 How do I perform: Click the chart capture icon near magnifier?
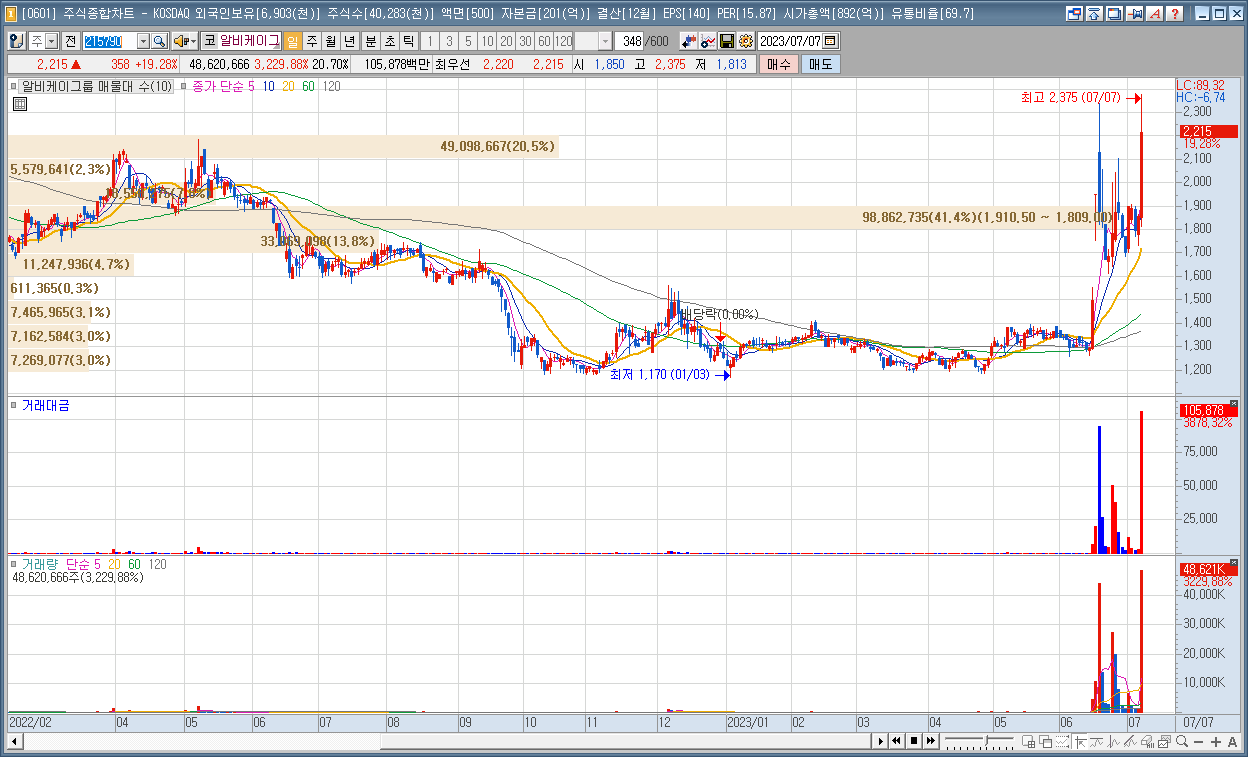point(1164,741)
